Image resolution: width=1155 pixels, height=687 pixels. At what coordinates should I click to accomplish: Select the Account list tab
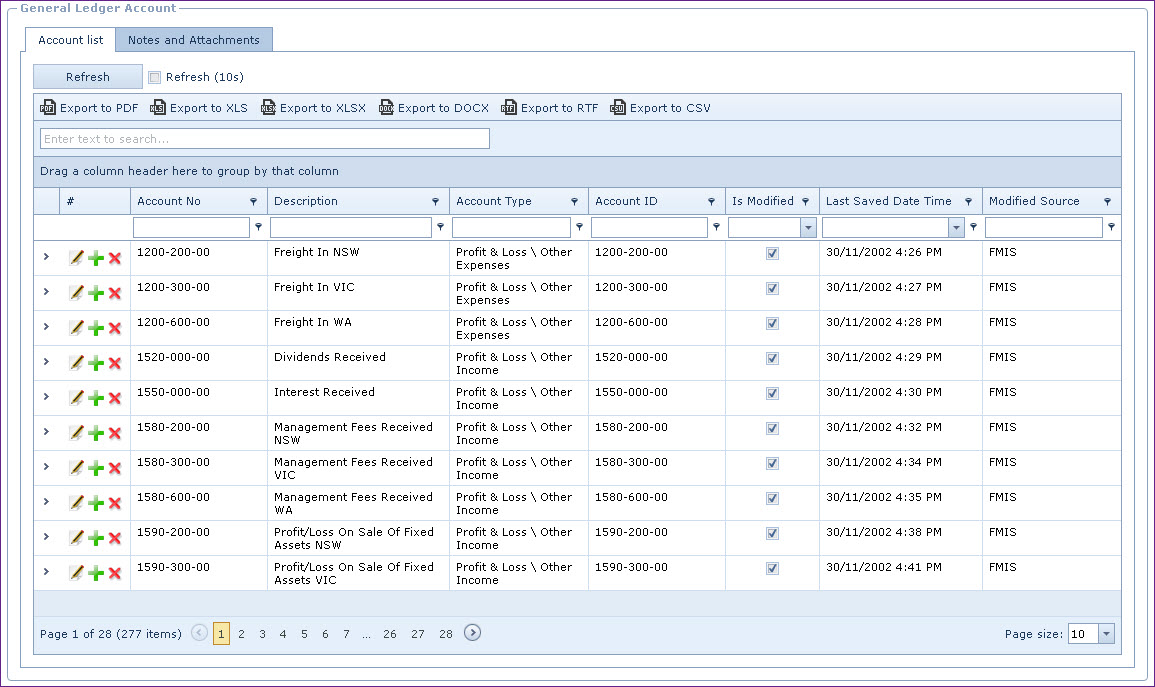click(71, 40)
